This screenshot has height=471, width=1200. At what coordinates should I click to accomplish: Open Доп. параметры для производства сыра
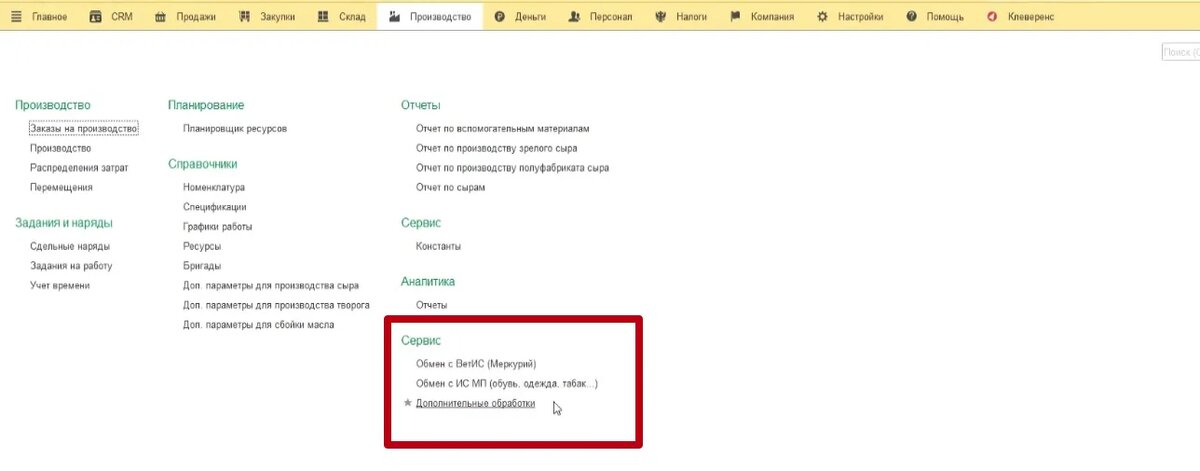[x=271, y=285]
